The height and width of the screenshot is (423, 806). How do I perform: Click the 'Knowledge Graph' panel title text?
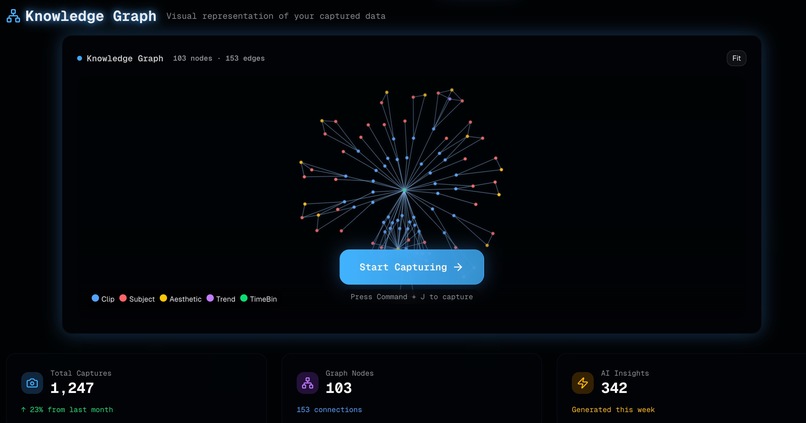click(x=125, y=59)
